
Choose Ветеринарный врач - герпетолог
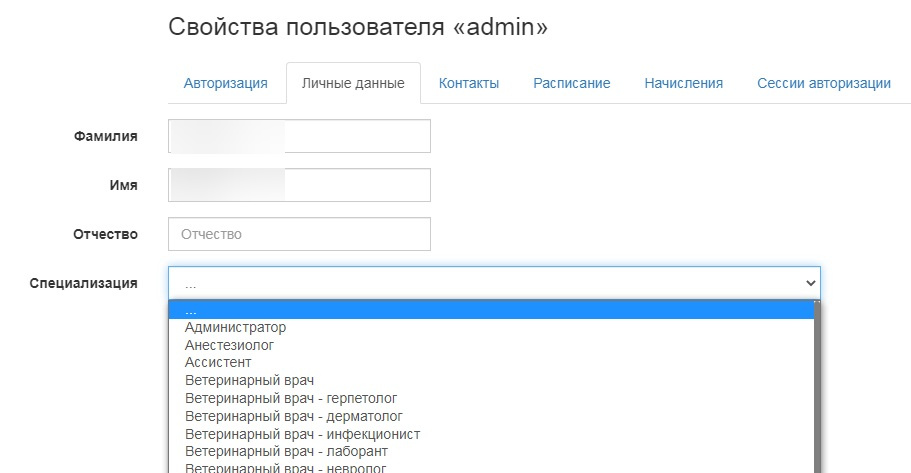pyautogui.click(x=492, y=399)
